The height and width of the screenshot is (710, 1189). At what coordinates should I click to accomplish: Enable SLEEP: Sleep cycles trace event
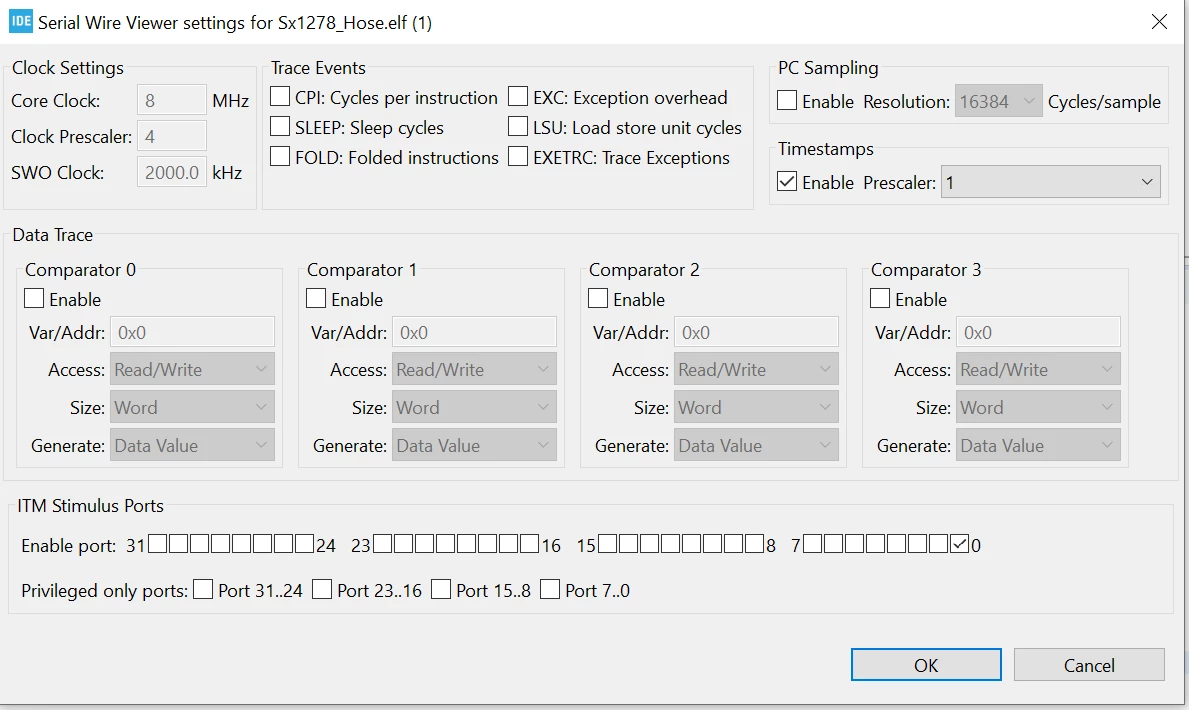point(280,126)
